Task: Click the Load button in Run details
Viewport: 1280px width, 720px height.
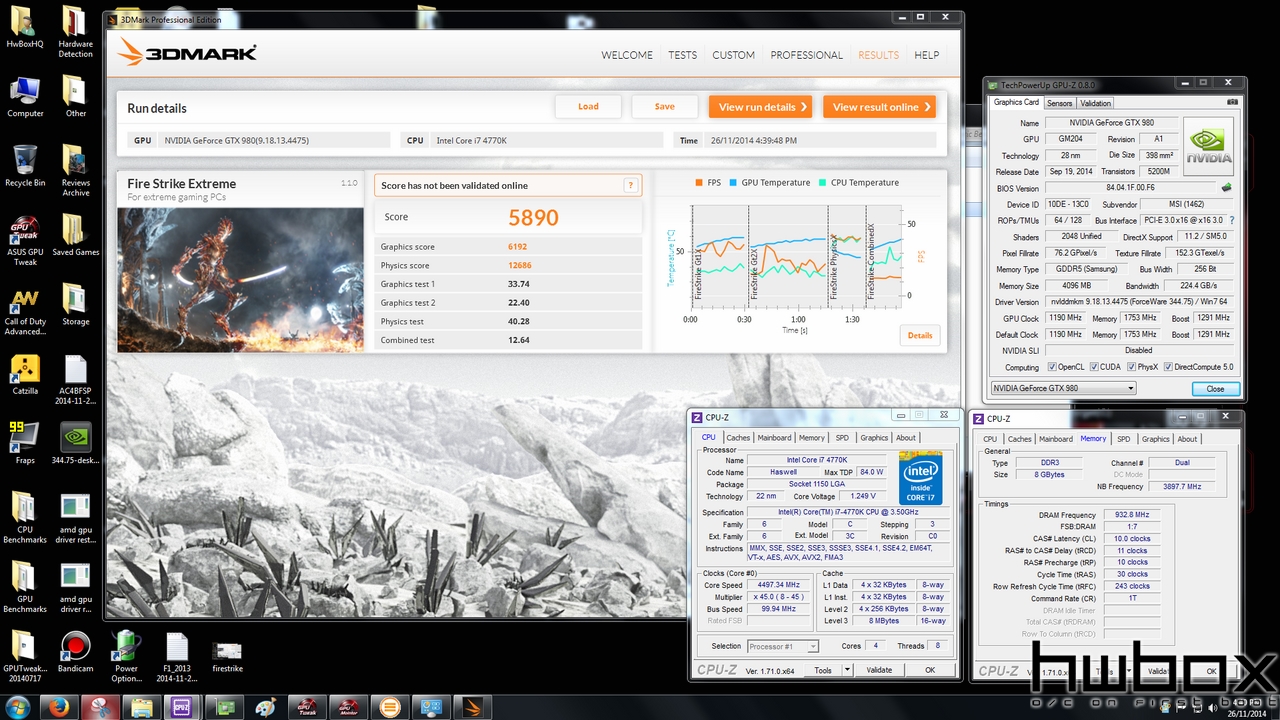Action: tap(589, 107)
